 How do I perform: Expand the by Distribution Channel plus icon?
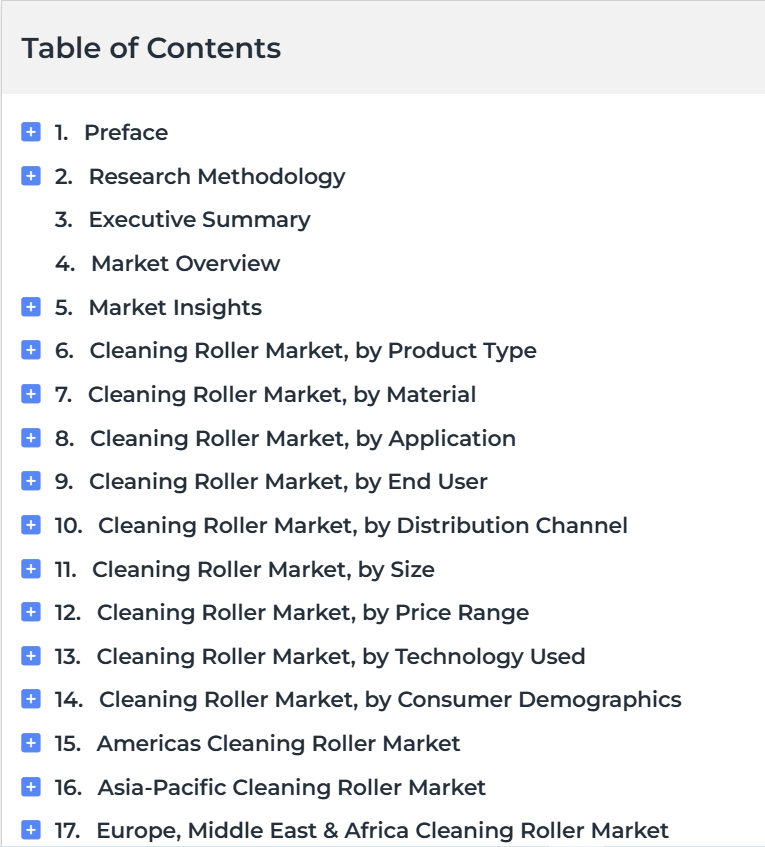[x=31, y=525]
